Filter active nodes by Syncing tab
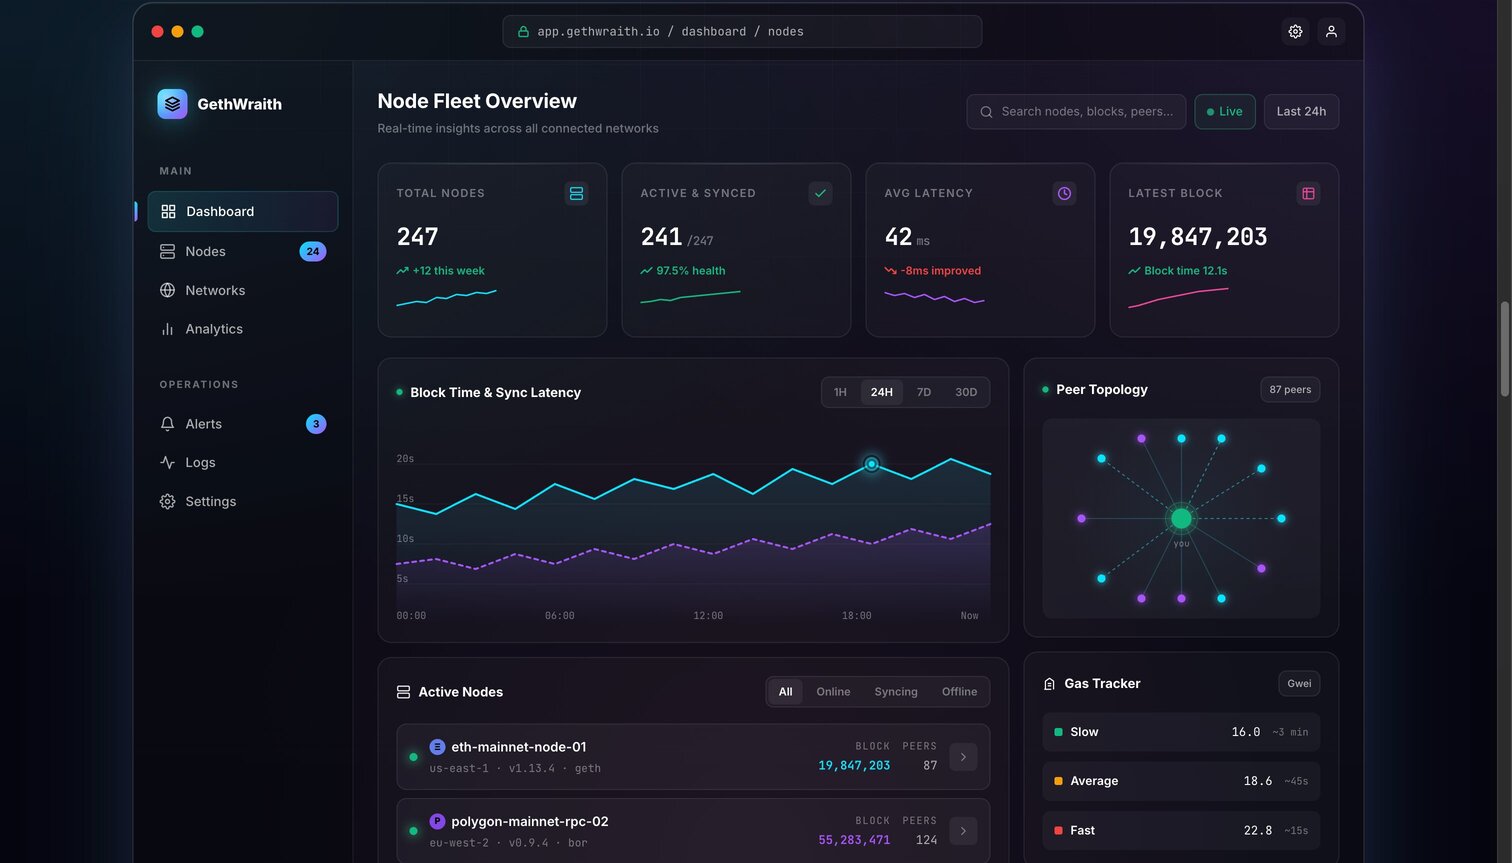The width and height of the screenshot is (1512, 863). pyautogui.click(x=896, y=691)
